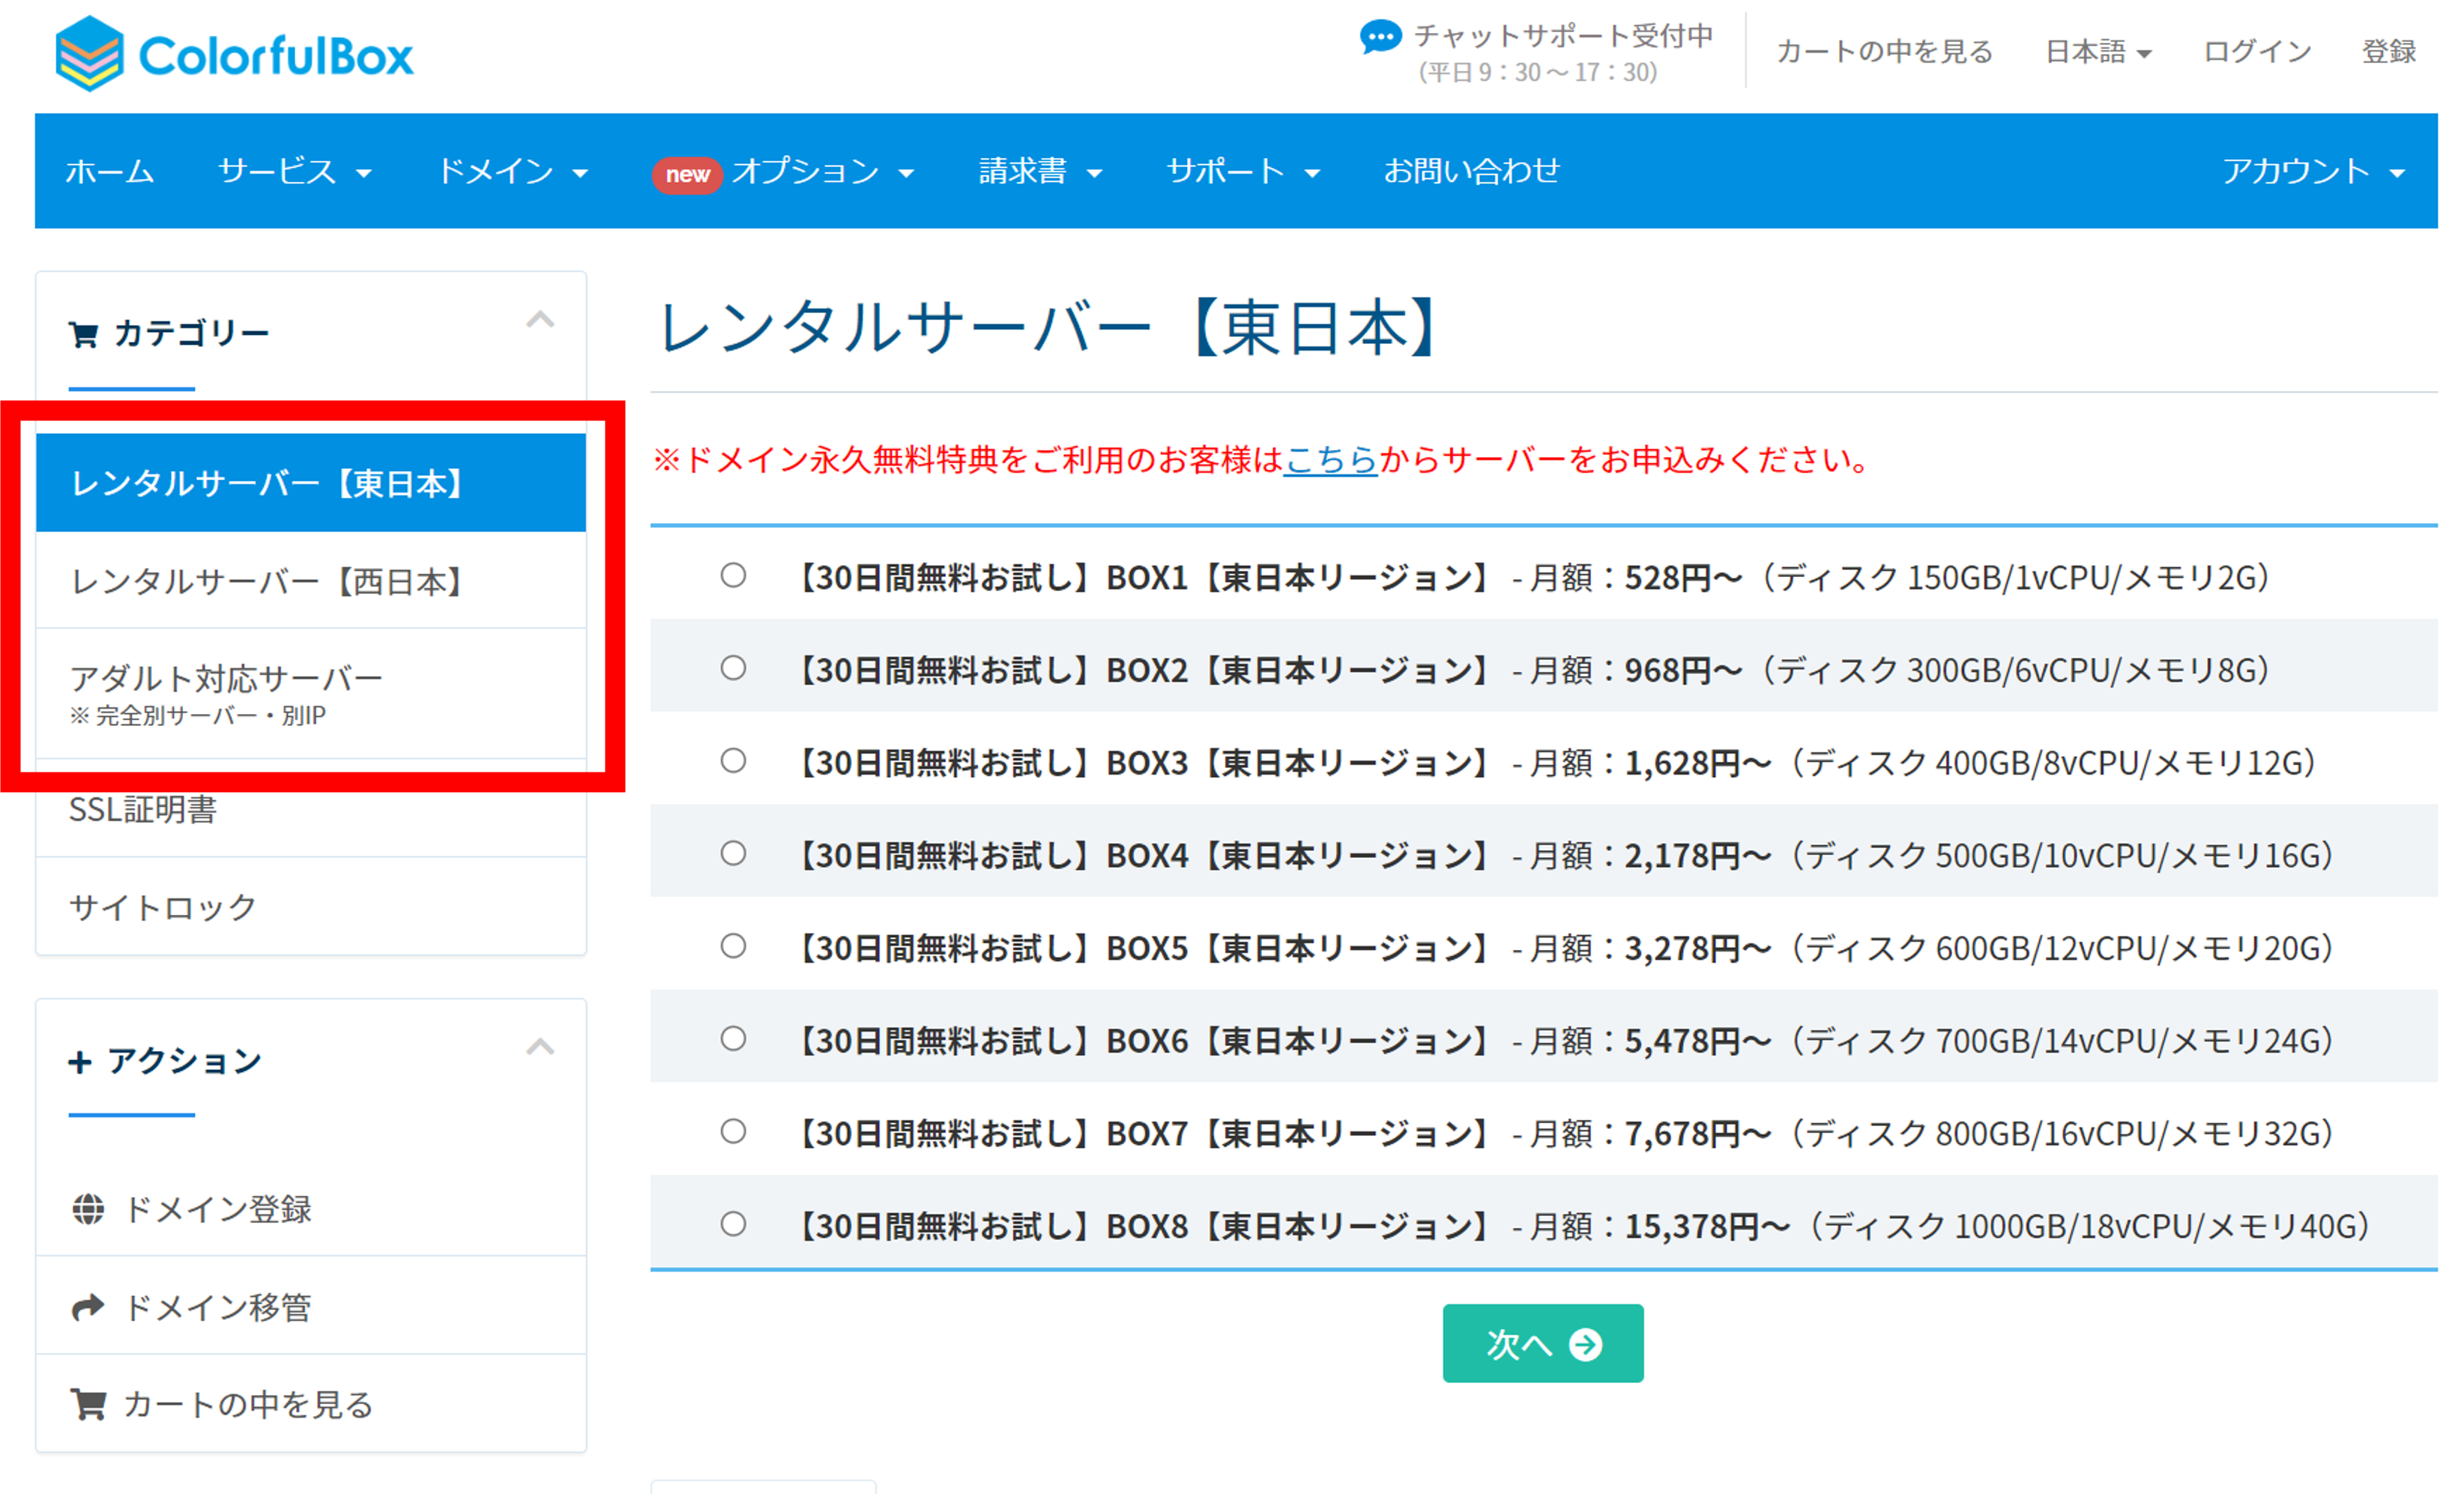Click the cart icon in the アクション panel

pyautogui.click(x=88, y=1404)
